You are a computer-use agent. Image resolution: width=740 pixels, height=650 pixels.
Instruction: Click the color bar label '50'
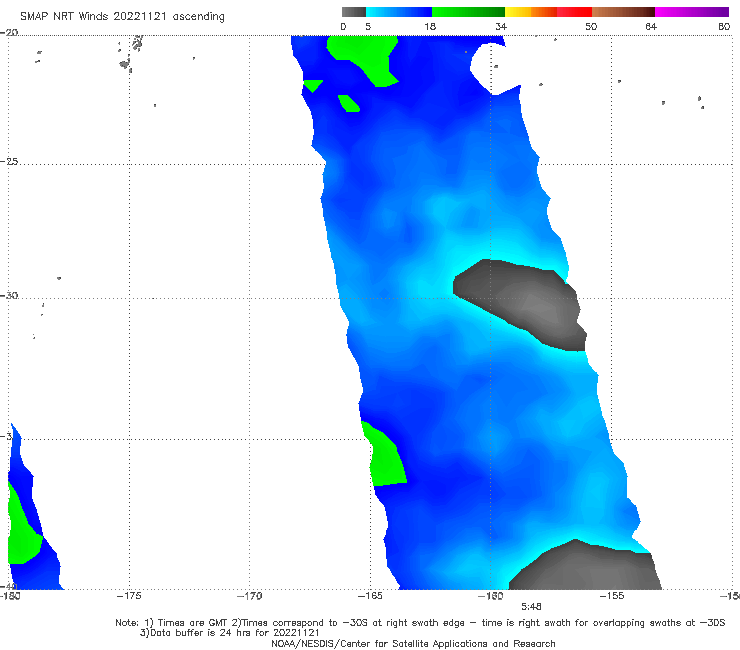[591, 26]
